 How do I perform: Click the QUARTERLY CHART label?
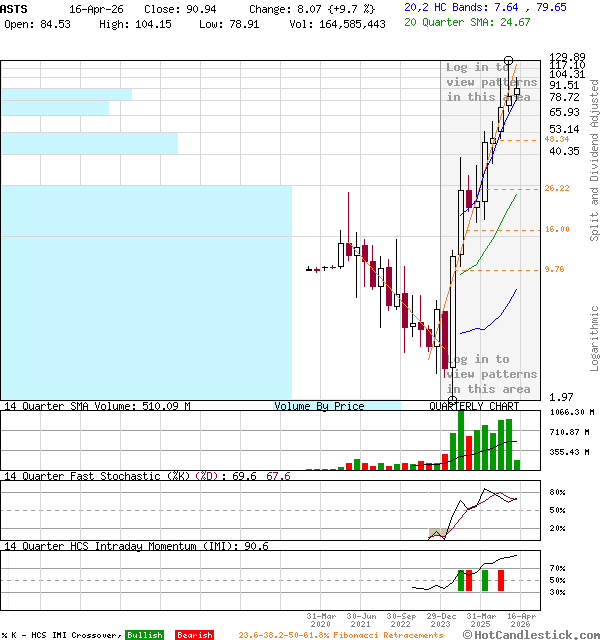click(x=474, y=406)
